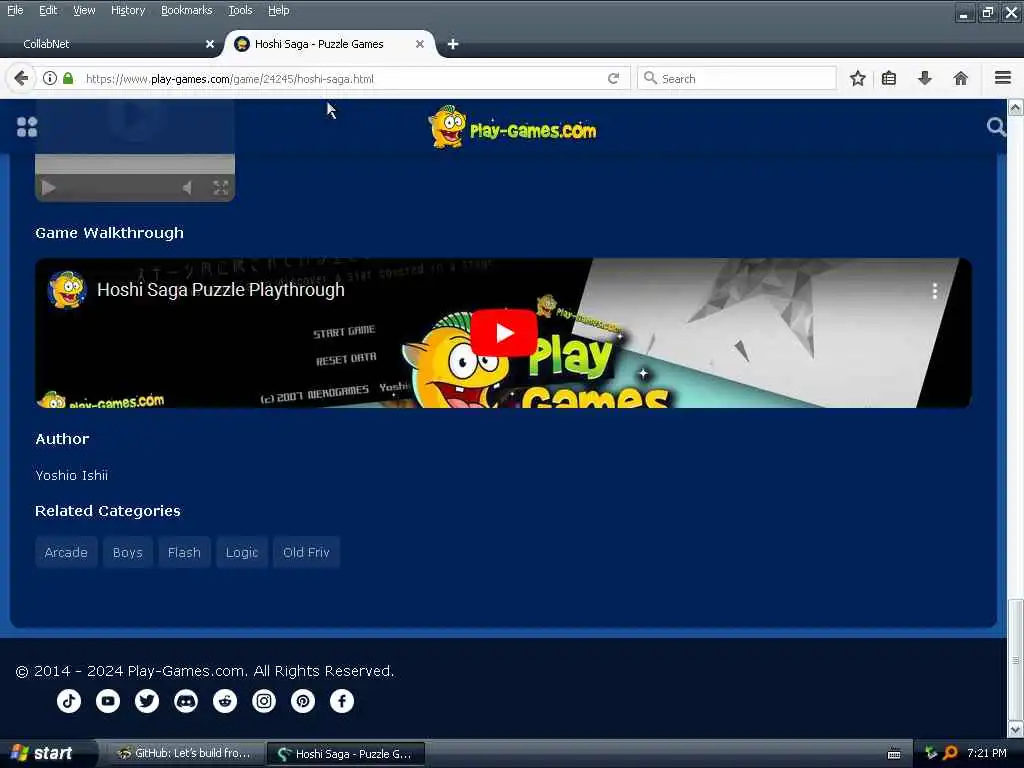Close the Hoshi Saga tab
This screenshot has height=768, width=1024.
click(x=420, y=44)
